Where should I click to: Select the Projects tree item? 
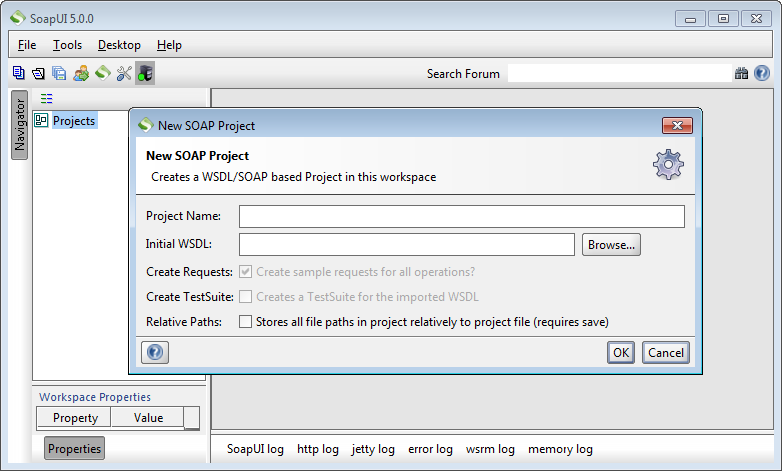pos(74,120)
